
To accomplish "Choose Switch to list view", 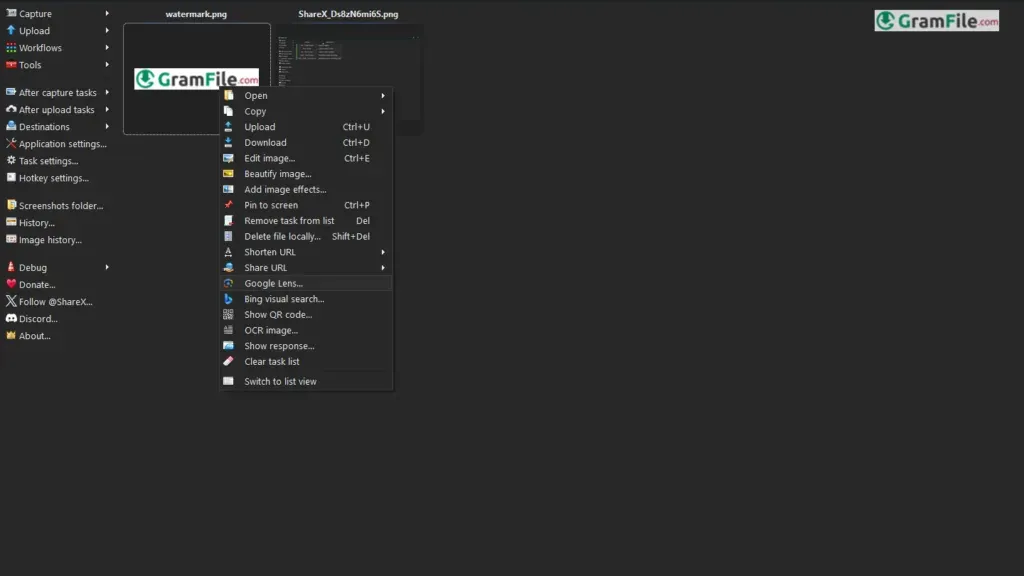I will (306, 381).
